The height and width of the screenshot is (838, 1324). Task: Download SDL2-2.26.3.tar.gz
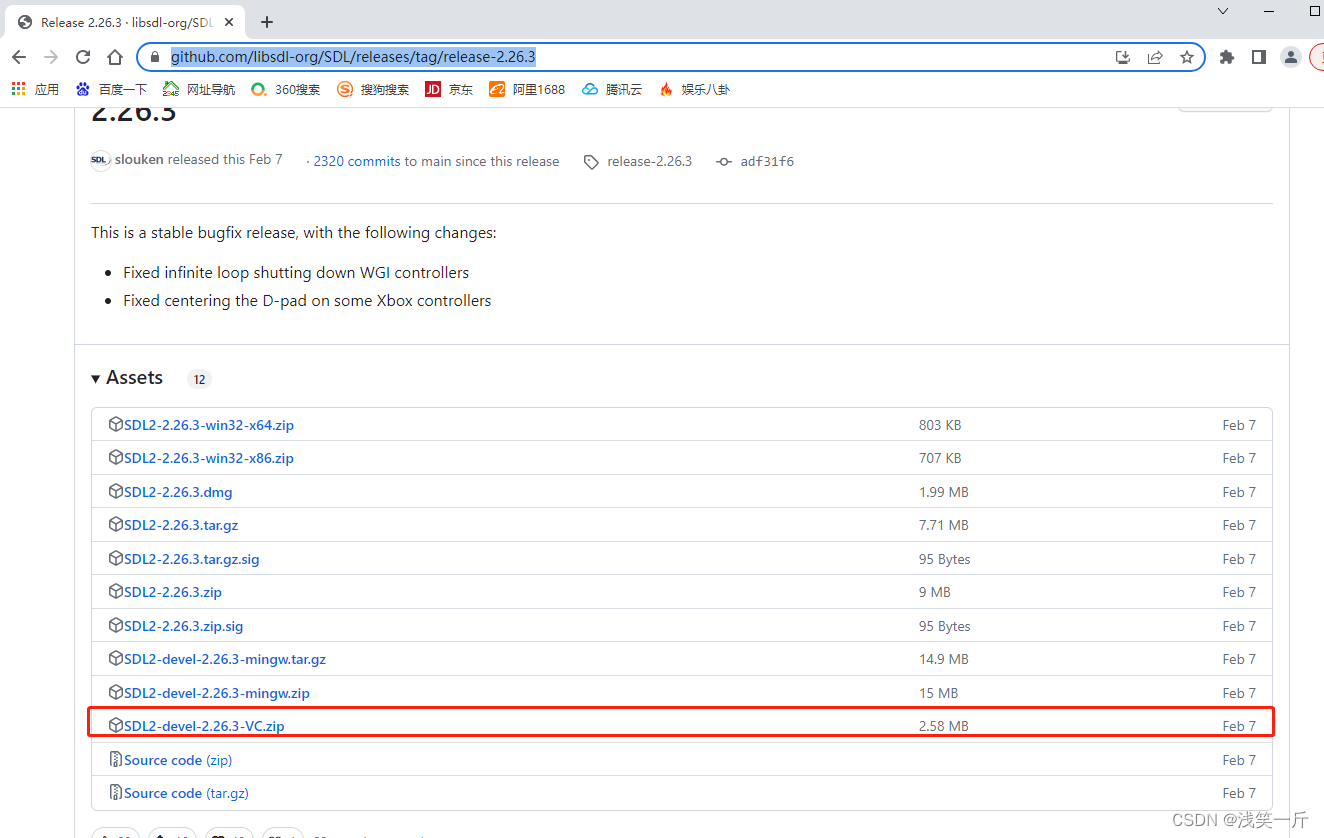(x=181, y=525)
